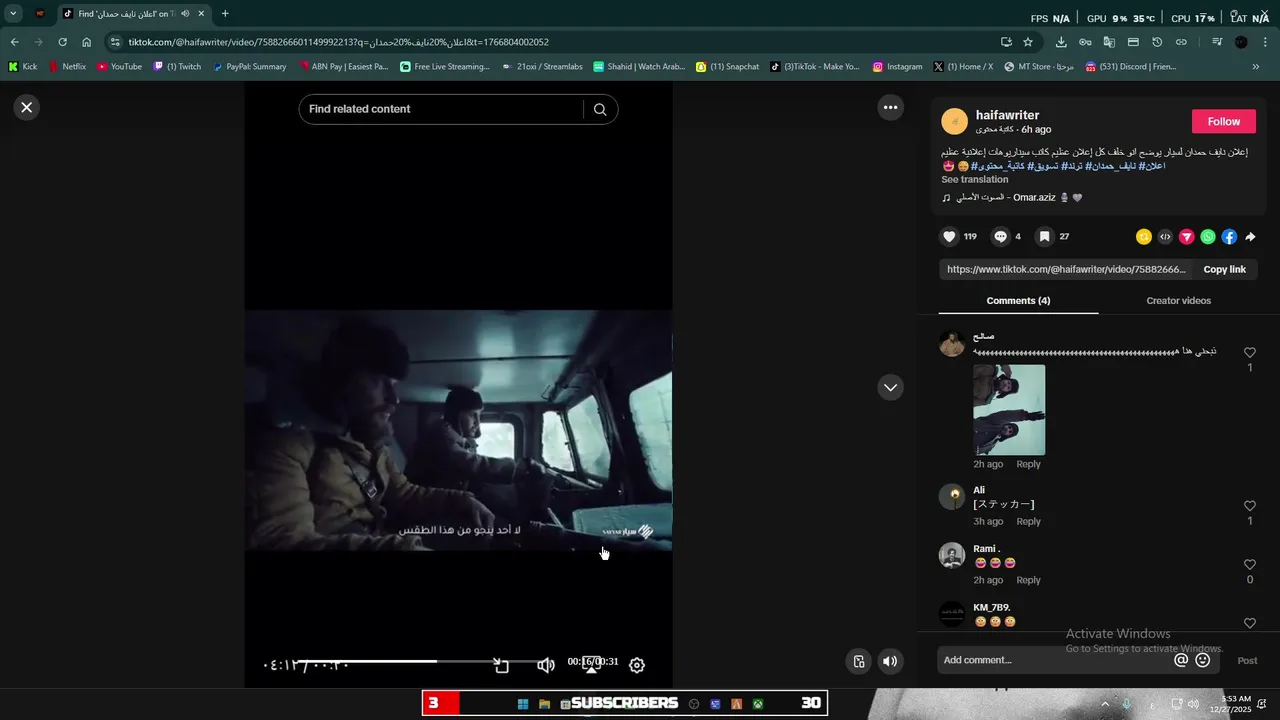Image resolution: width=1280 pixels, height=720 pixels.
Task: Mute tab via speaker icon on TikTok tab
Action: point(185,14)
